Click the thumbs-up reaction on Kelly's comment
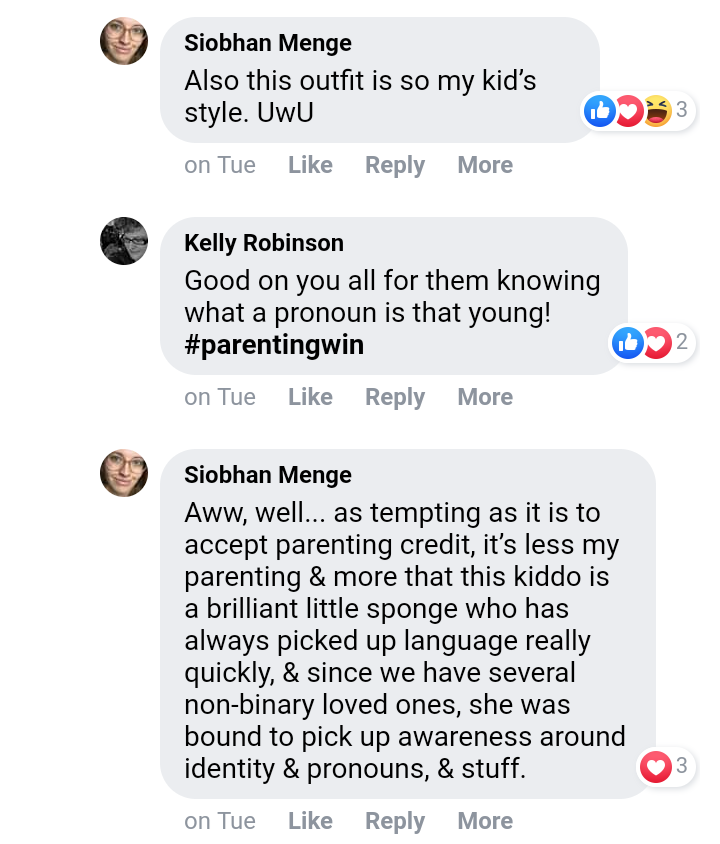The image size is (720, 844). point(628,343)
